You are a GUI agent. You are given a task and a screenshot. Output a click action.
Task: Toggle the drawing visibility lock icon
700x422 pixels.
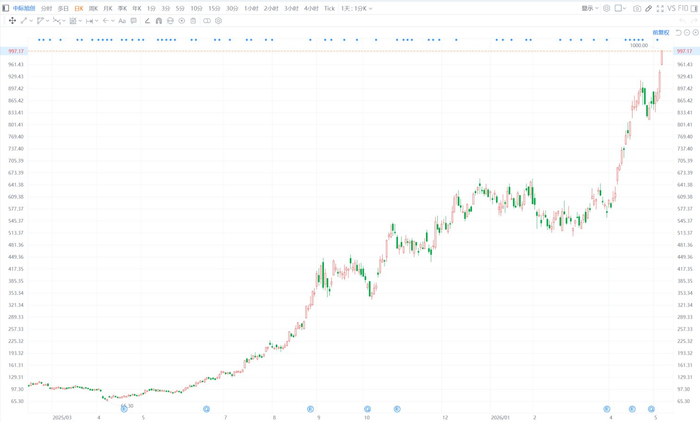pos(170,21)
